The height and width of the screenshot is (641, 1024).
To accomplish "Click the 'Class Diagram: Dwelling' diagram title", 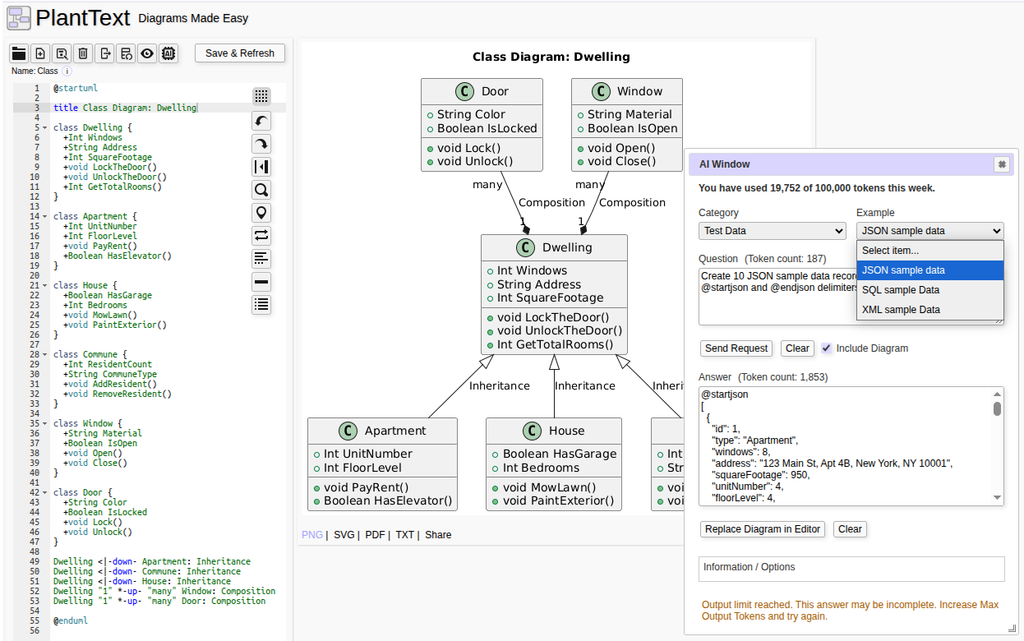I will (551, 57).
